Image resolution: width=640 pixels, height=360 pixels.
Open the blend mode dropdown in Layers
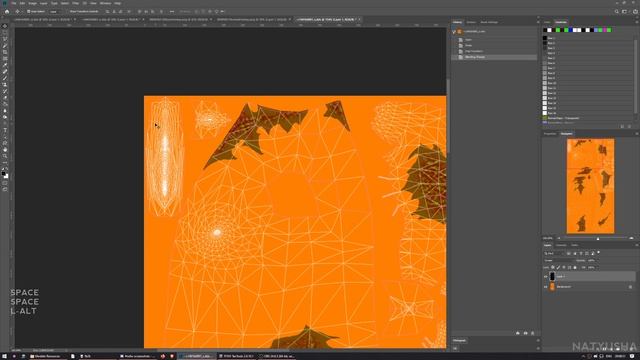pyautogui.click(x=558, y=260)
